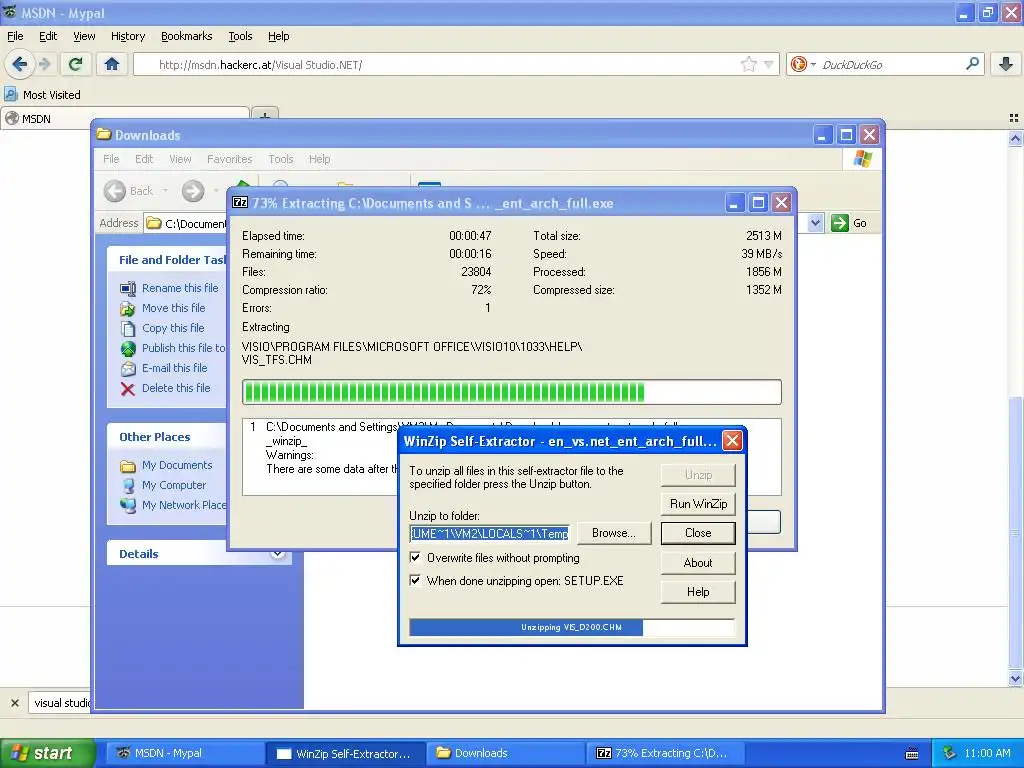Click the 7-Zip green extraction progress bar
Viewport: 1024px width, 768px height.
click(511, 392)
